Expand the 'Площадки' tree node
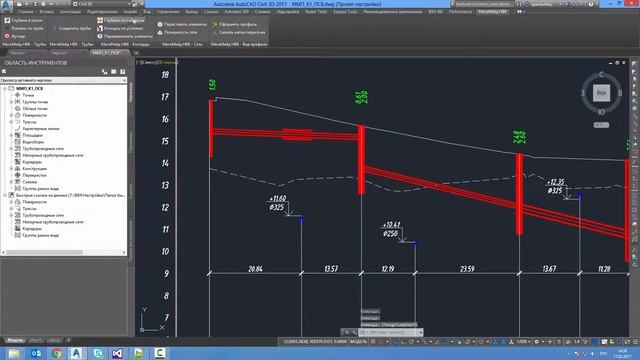 11,135
